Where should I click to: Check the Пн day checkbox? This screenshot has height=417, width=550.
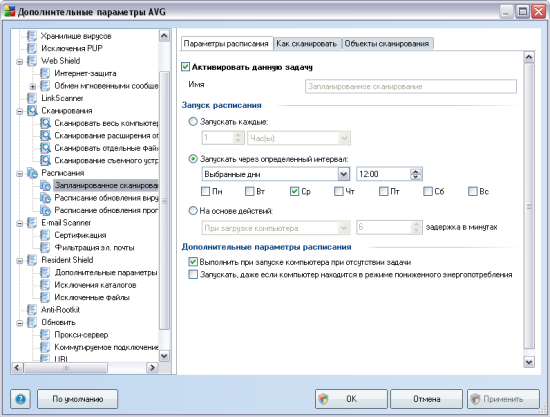tap(205, 191)
